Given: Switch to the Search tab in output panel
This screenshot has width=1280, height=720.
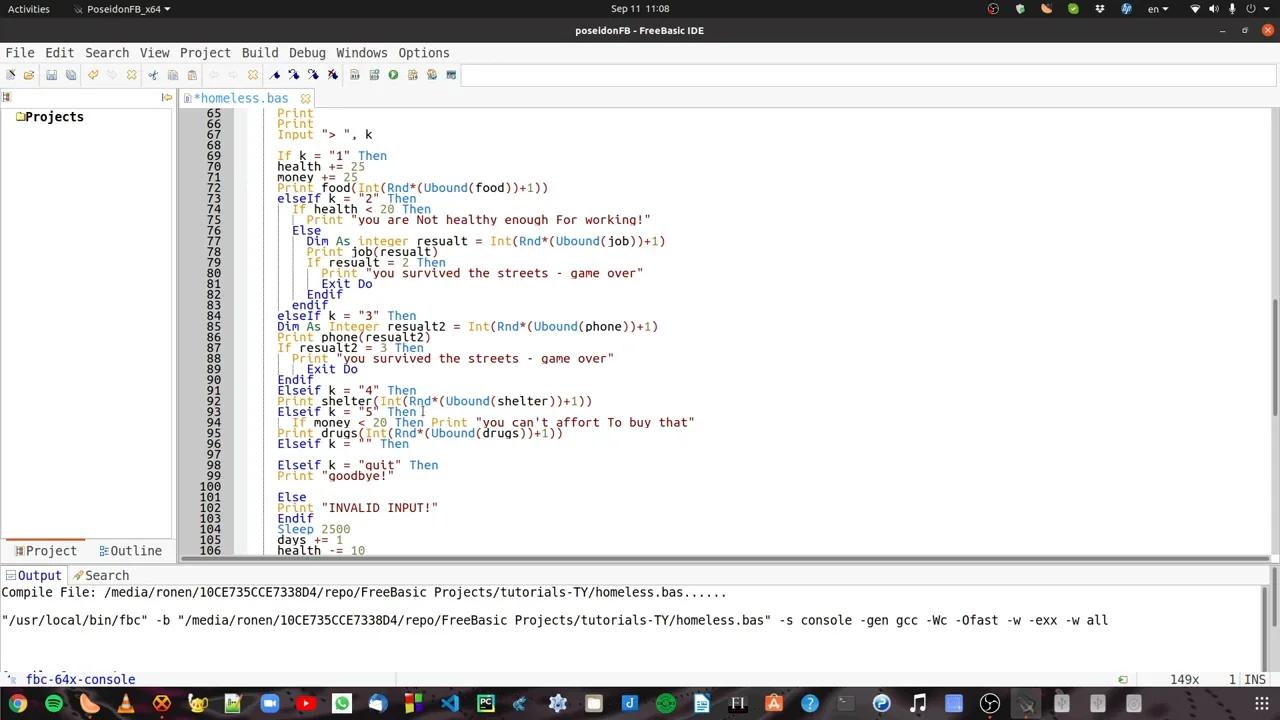Looking at the screenshot, I should [x=106, y=575].
